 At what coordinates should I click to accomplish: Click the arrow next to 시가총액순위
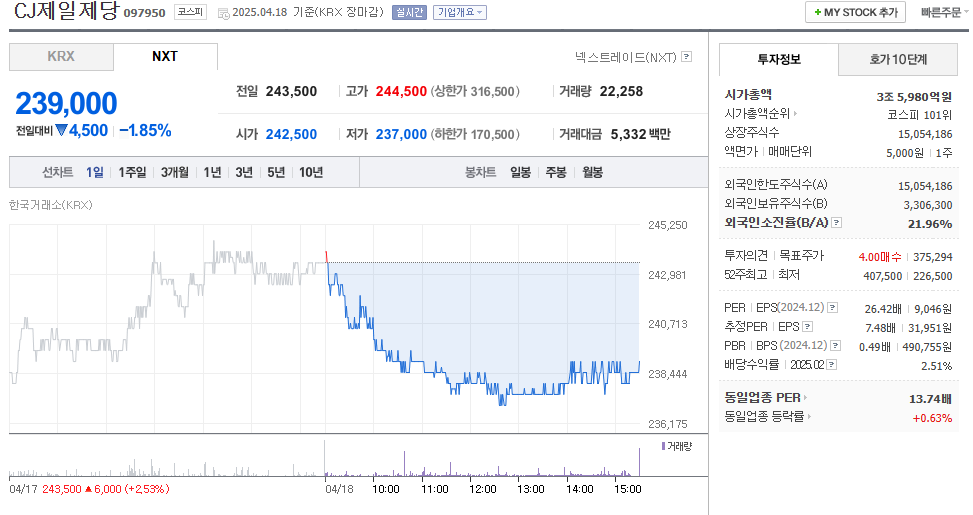[x=796, y=114]
